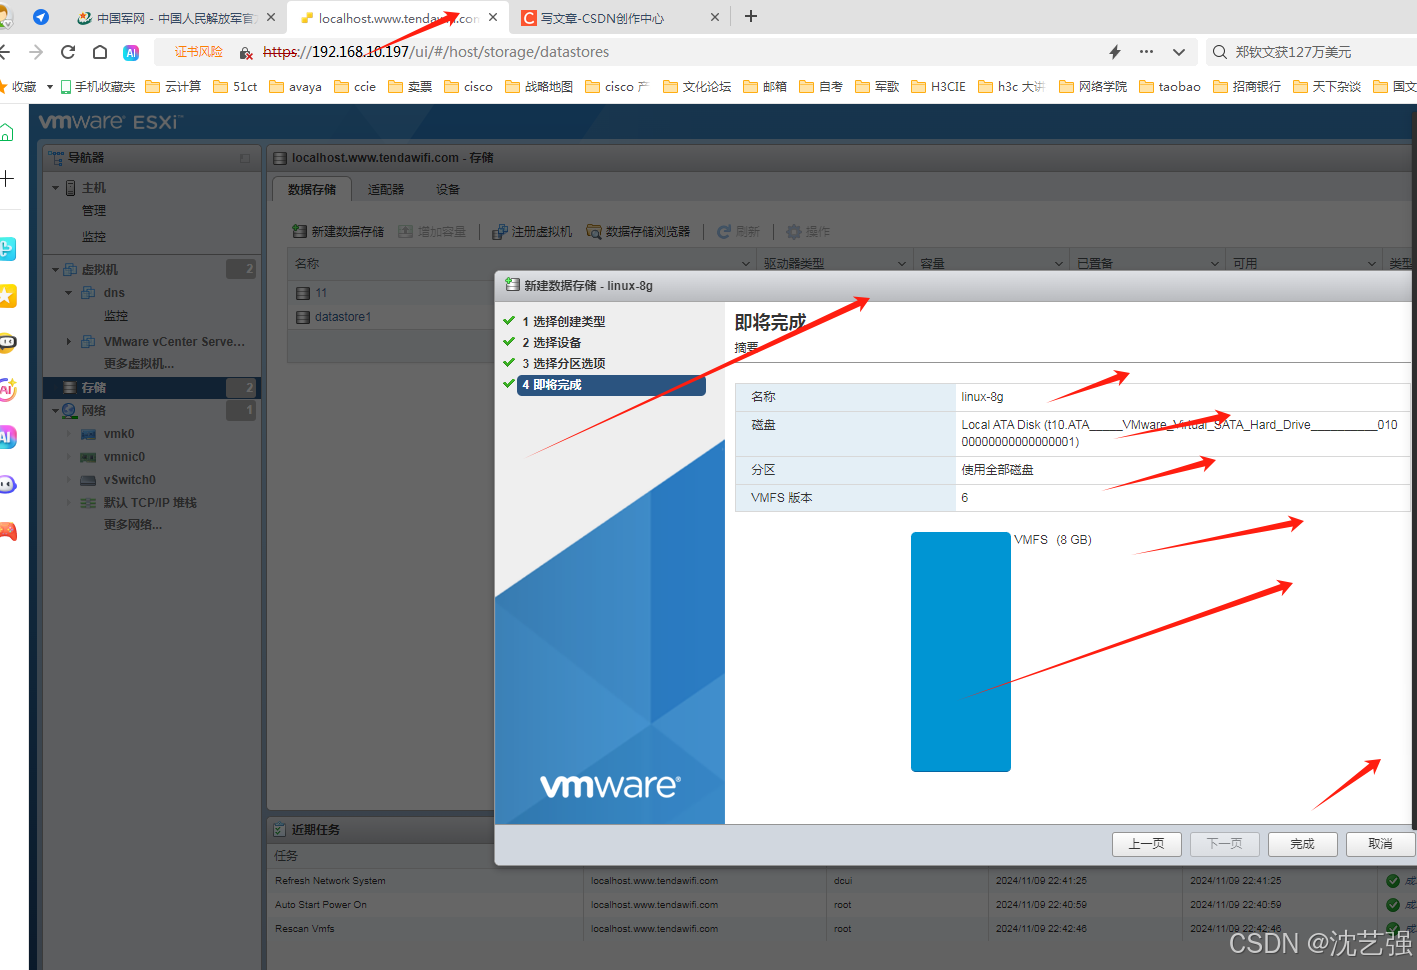Collapse the 主机 tree node
Image resolution: width=1417 pixels, height=970 pixels.
pyautogui.click(x=56, y=188)
